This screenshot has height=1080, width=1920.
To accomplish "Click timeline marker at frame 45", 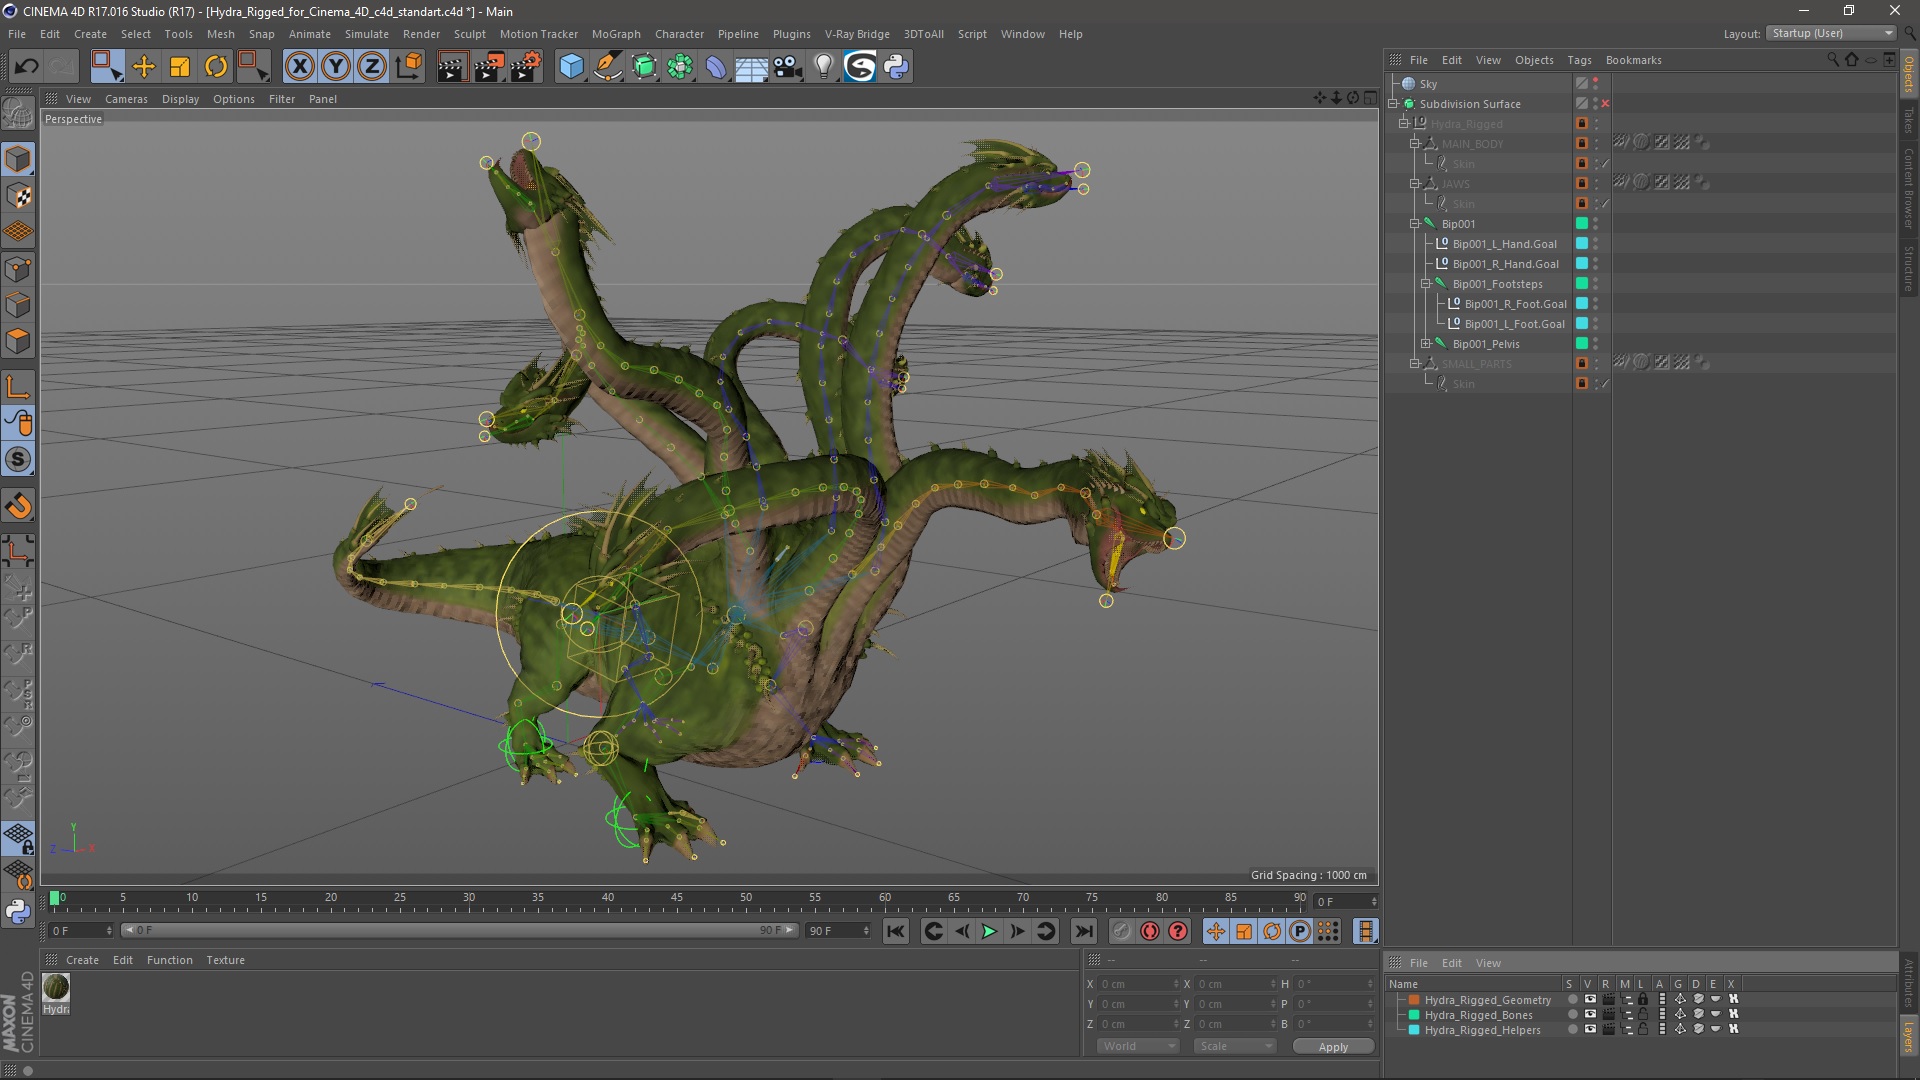I will coord(677,900).
